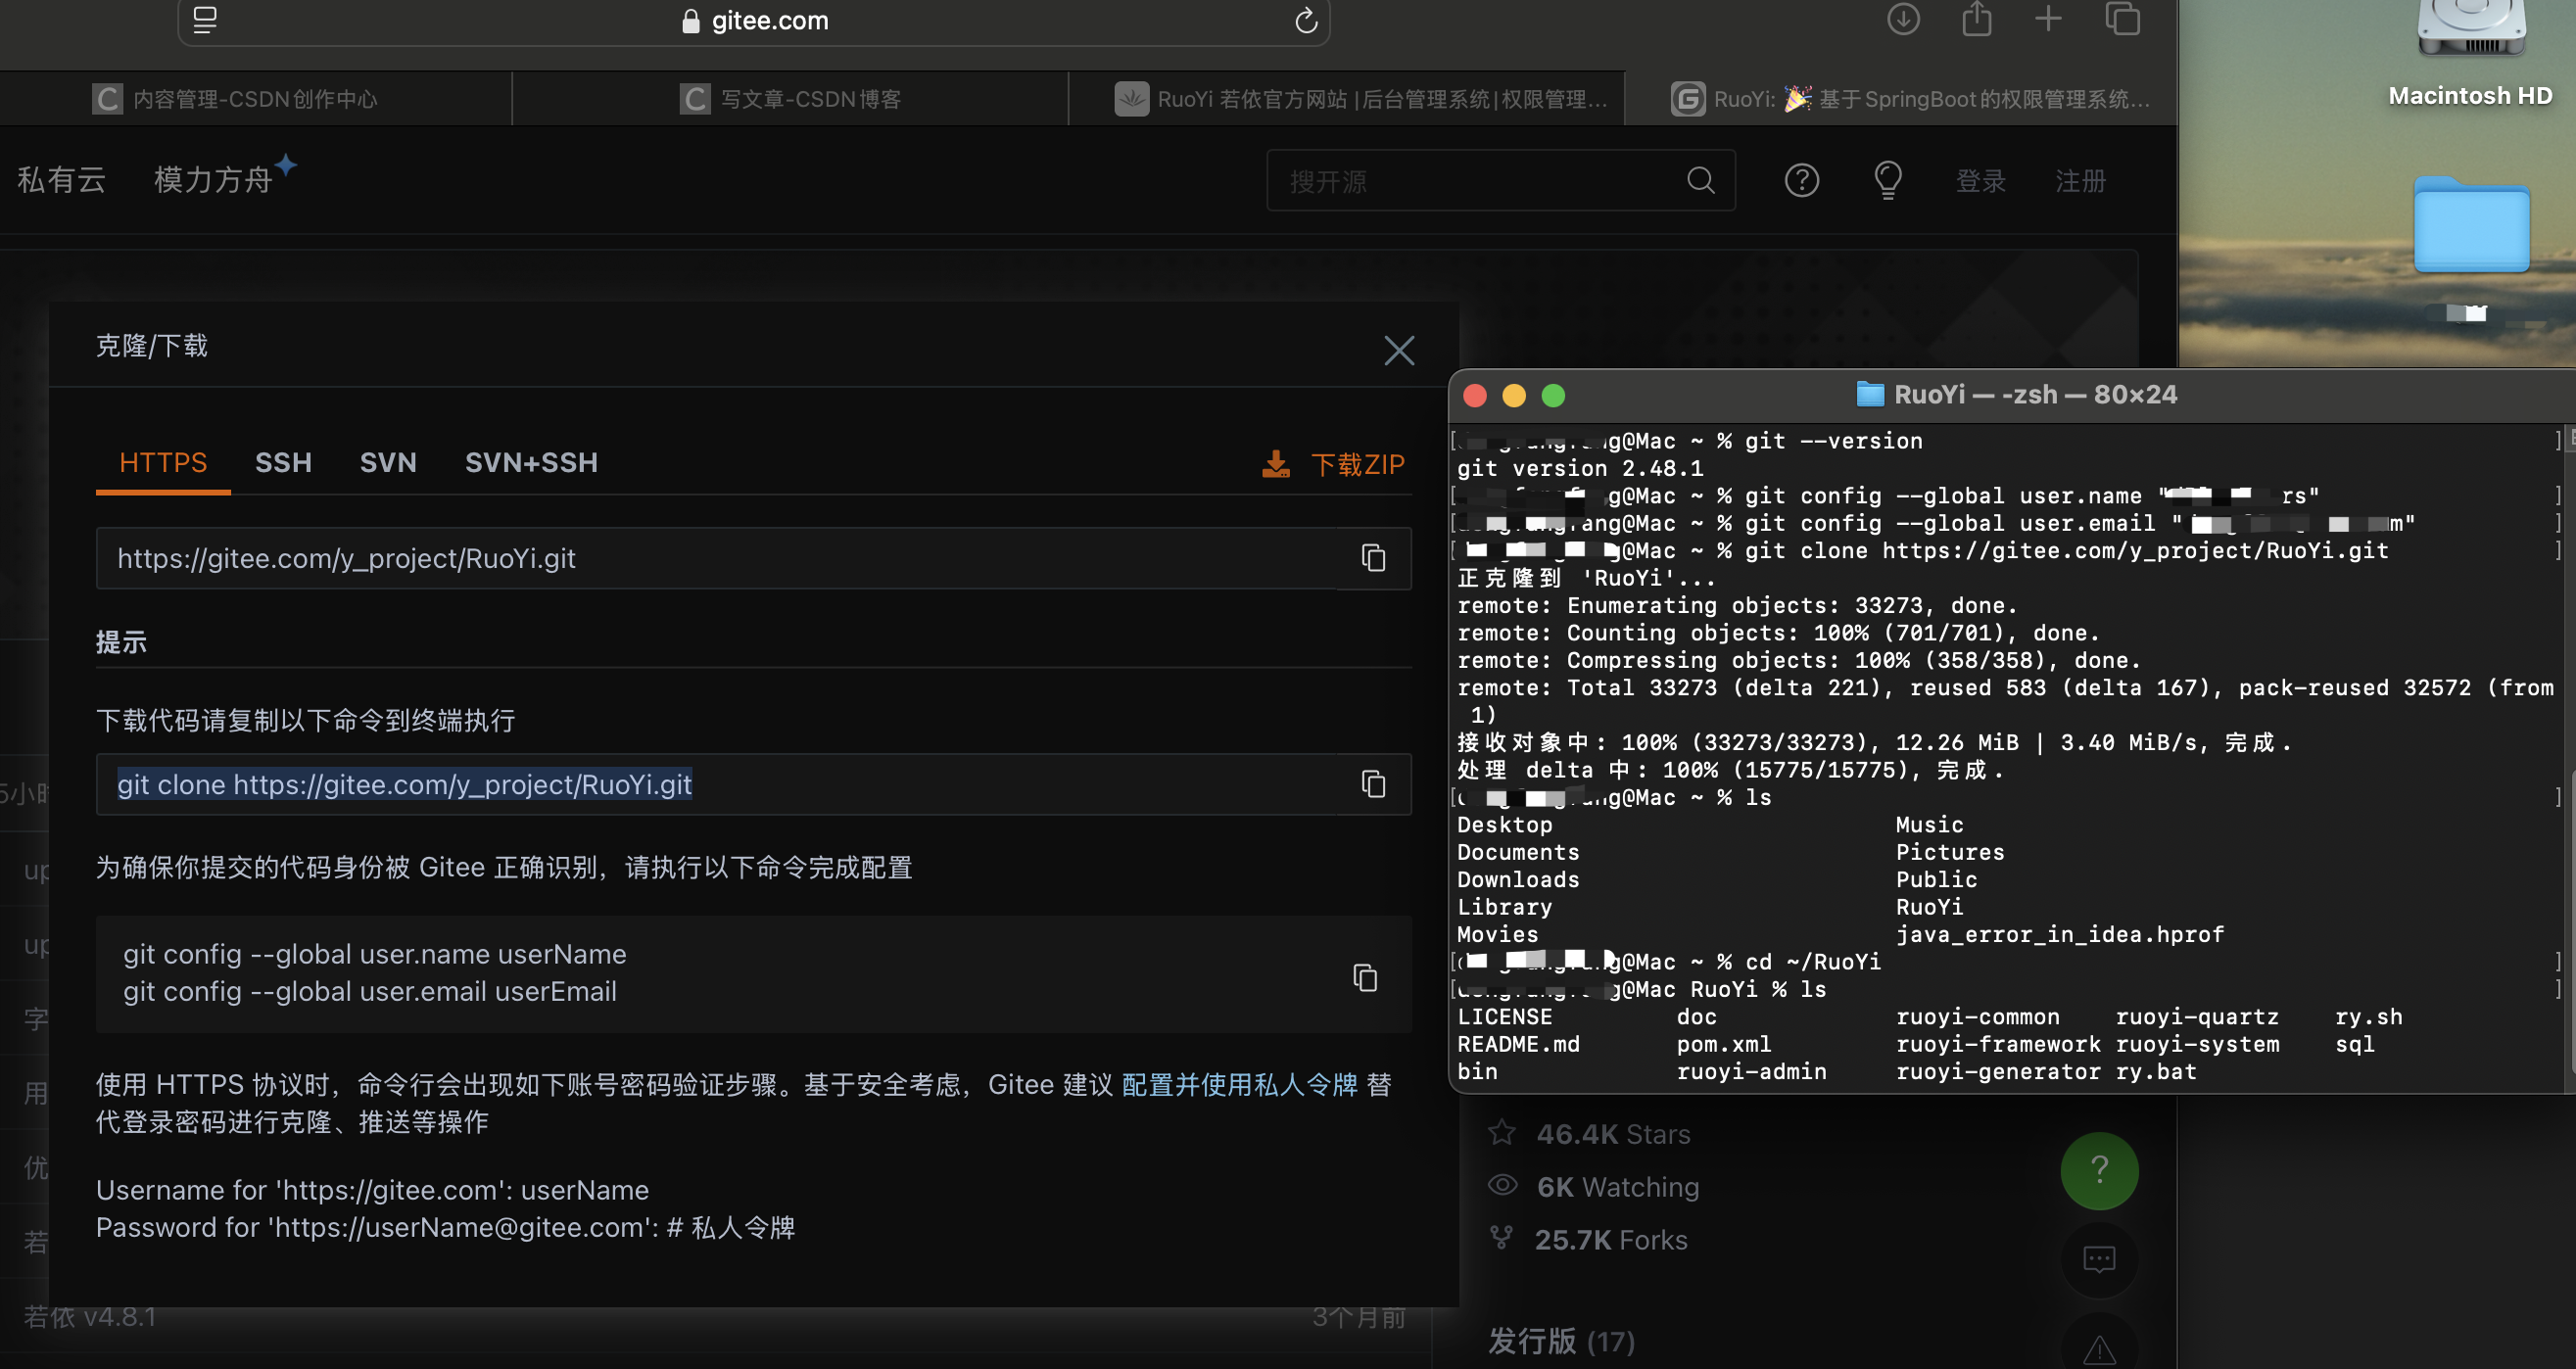Switch to RuoYi SpringBoot Gitee browser tab

[1901, 99]
